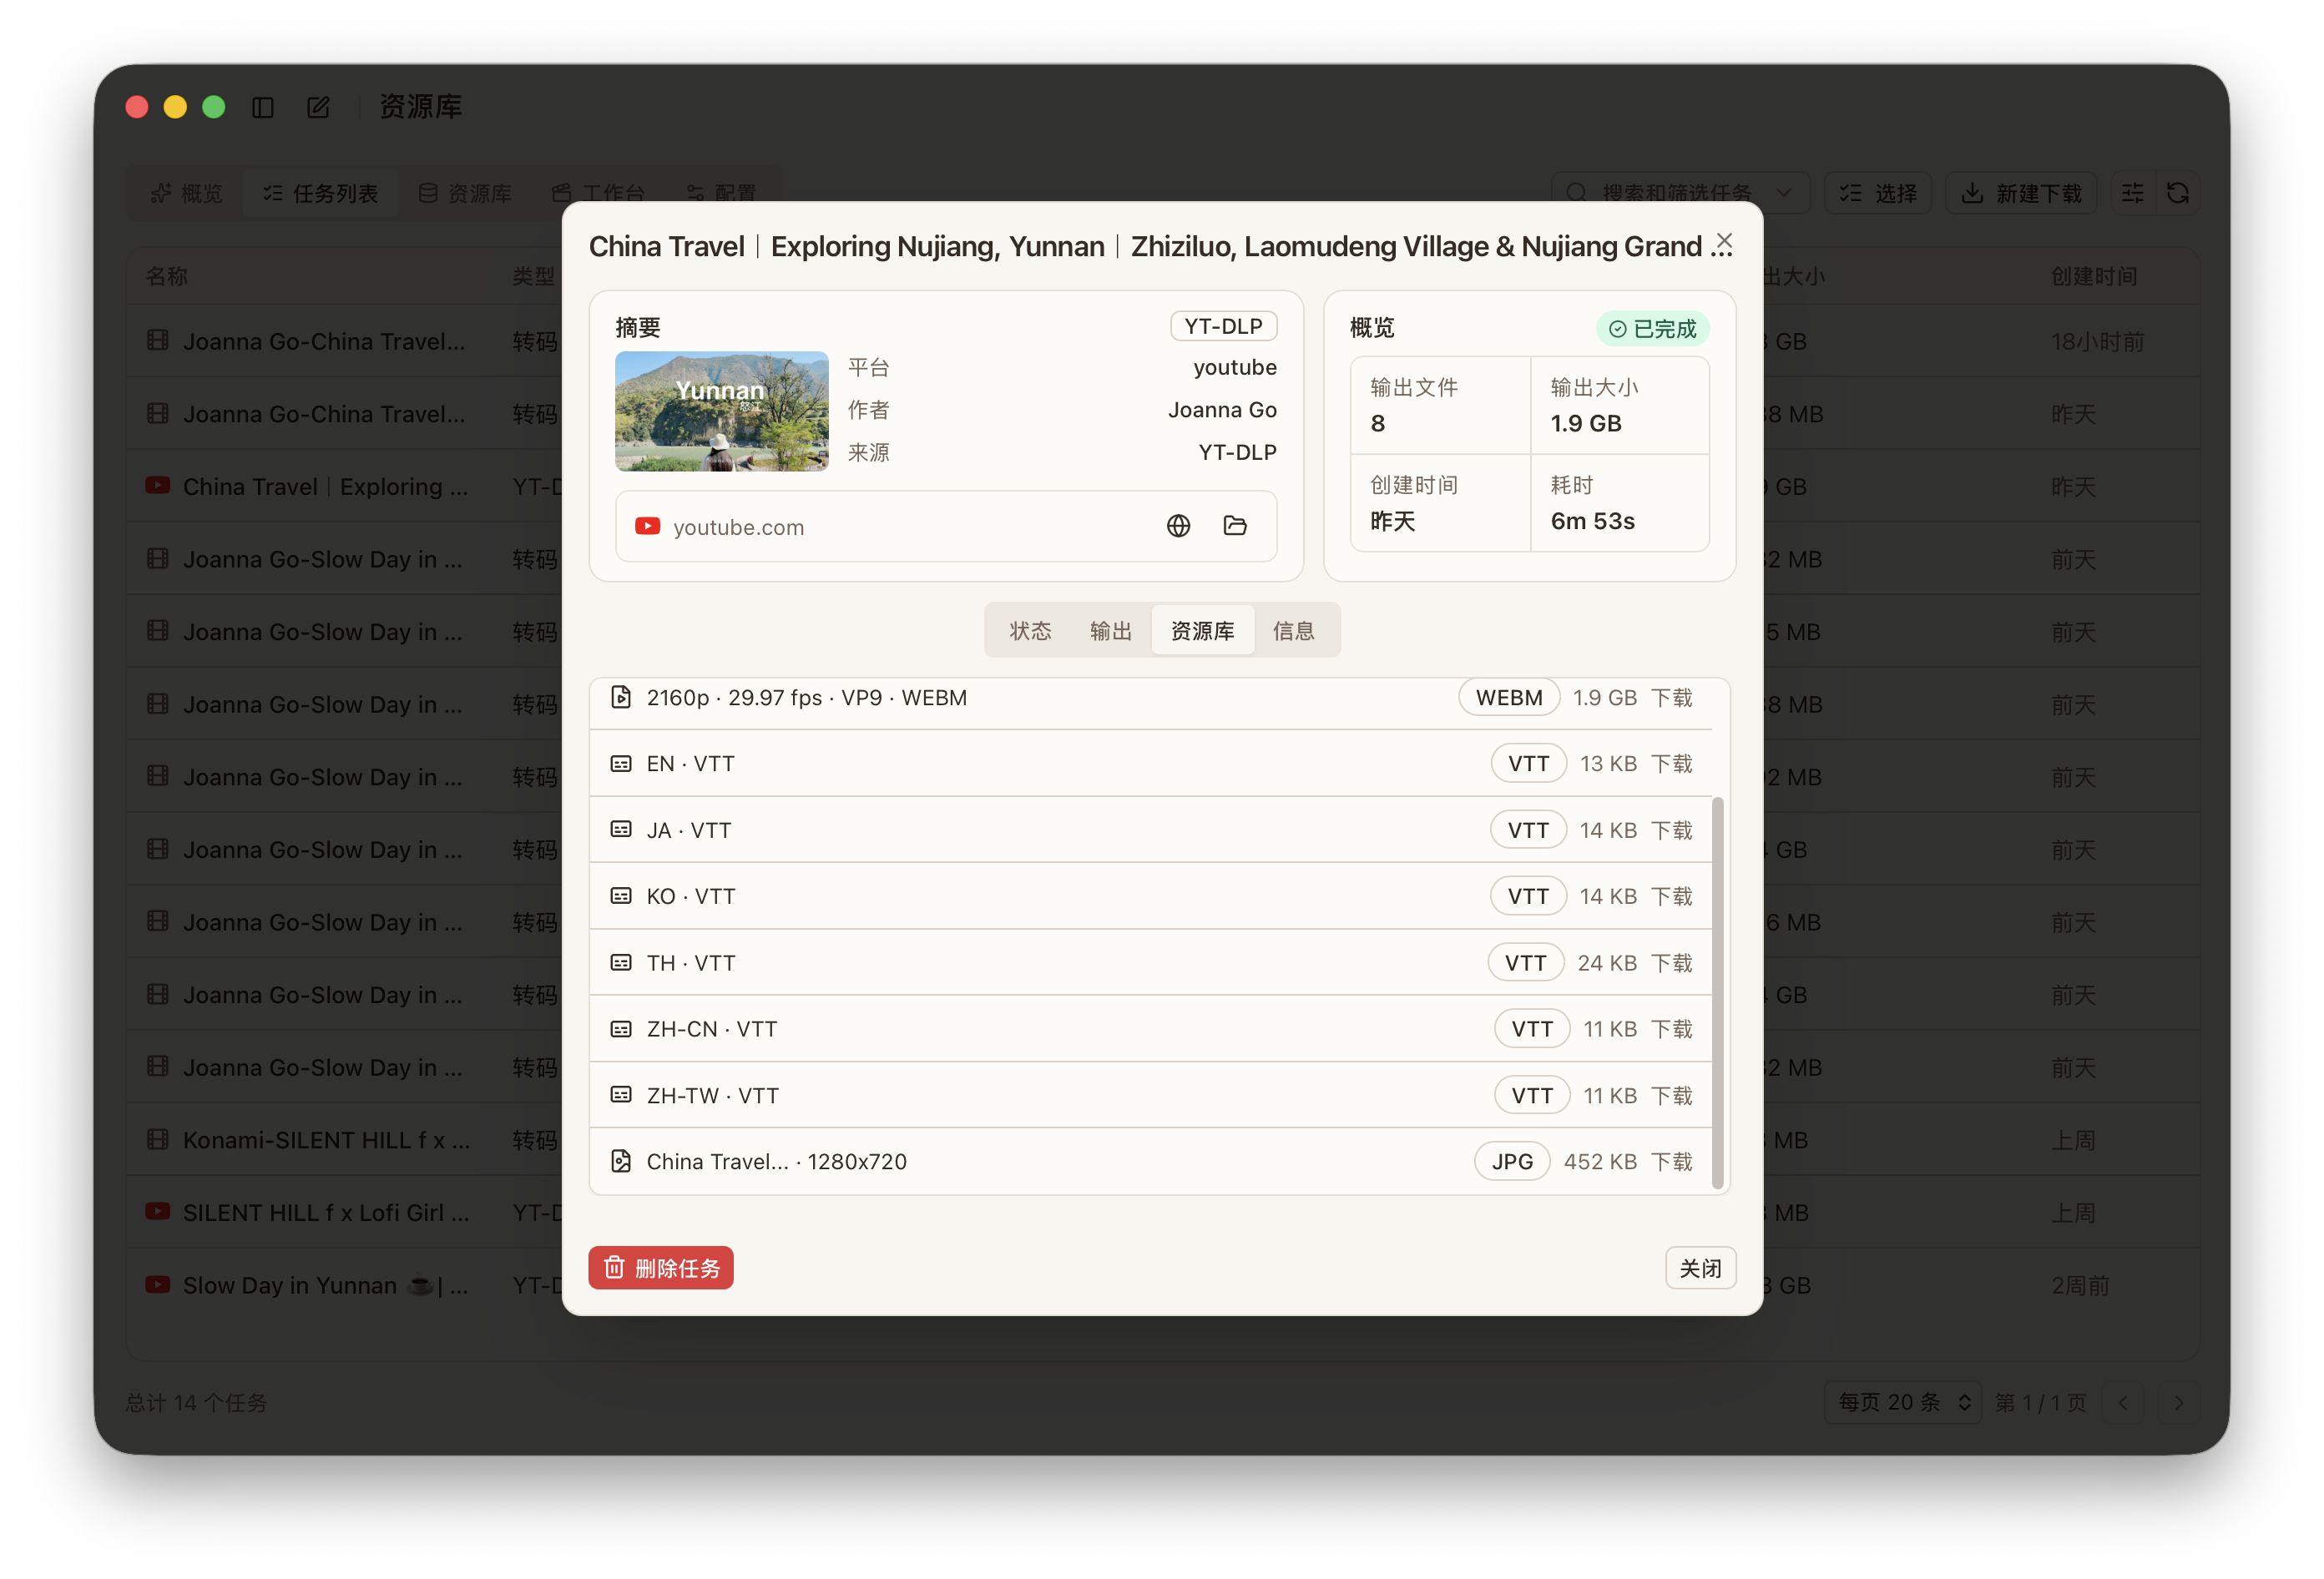Switch to the 信息 tab
This screenshot has height=1579, width=2324.
pos(1295,630)
